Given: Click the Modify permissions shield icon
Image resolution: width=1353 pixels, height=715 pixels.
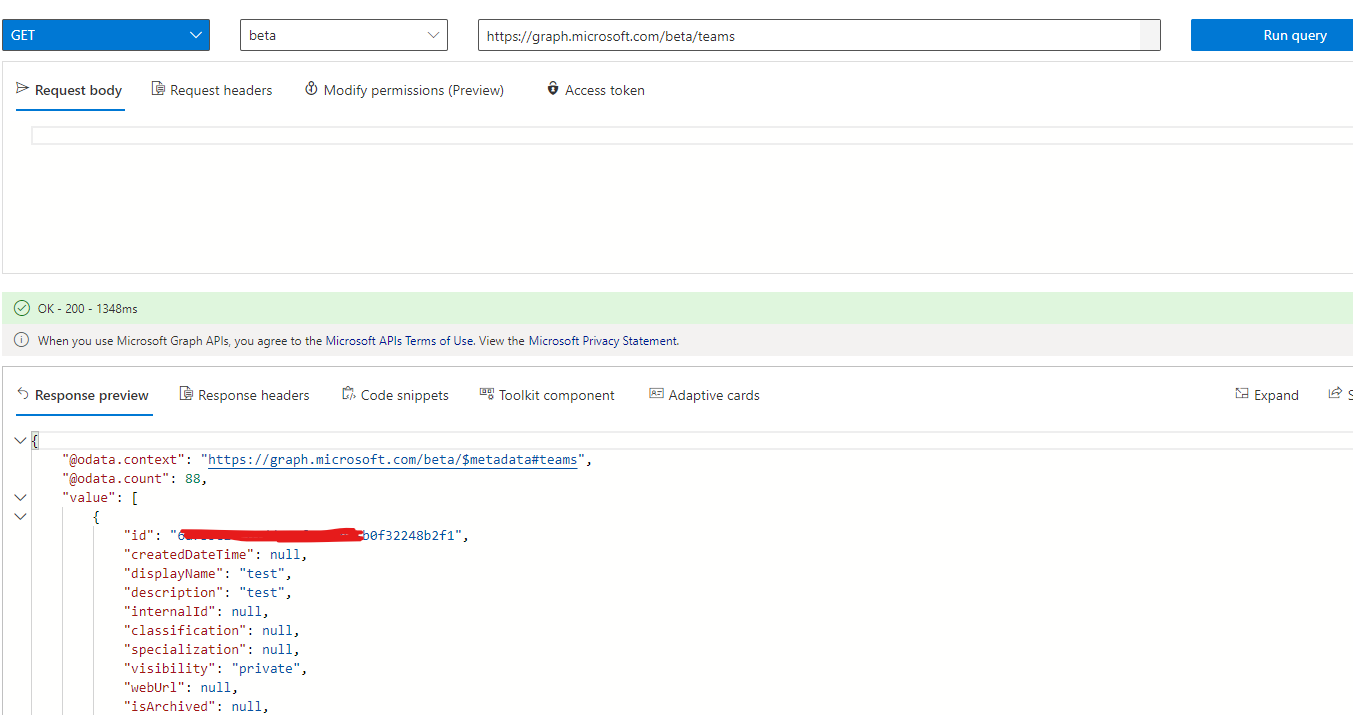Looking at the screenshot, I should point(311,89).
